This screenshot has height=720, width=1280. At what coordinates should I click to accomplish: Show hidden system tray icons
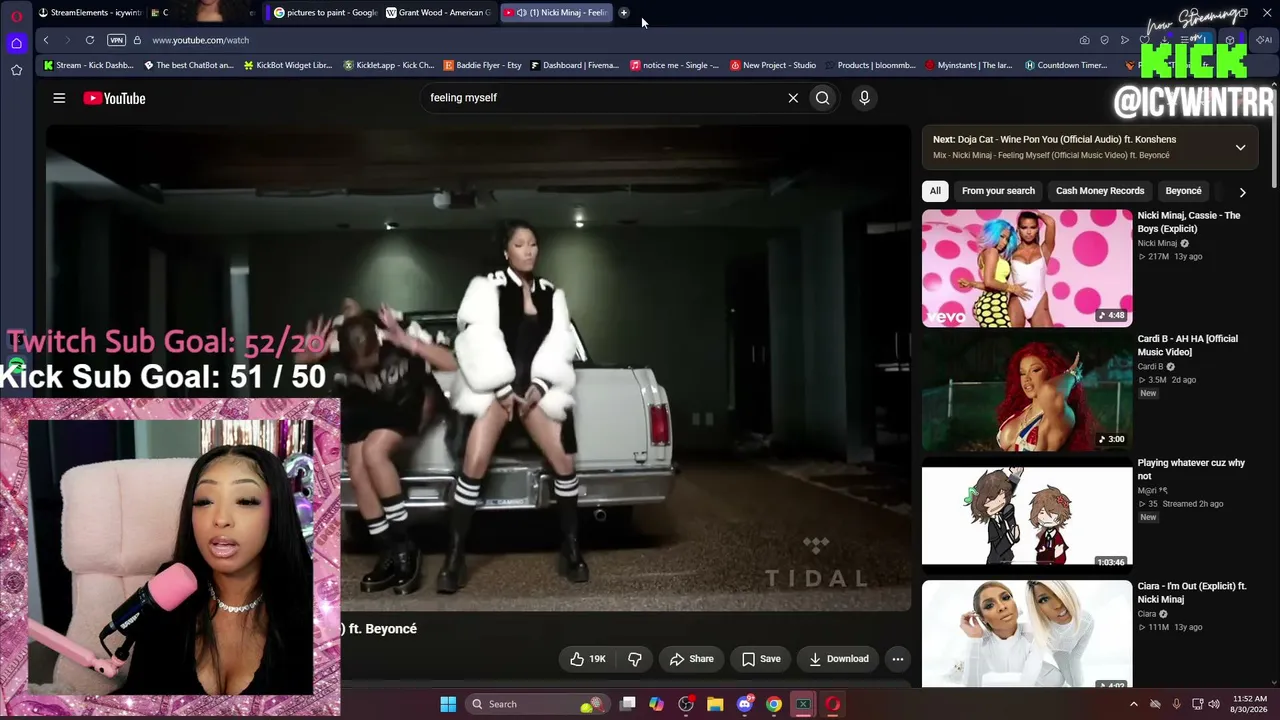[1133, 704]
